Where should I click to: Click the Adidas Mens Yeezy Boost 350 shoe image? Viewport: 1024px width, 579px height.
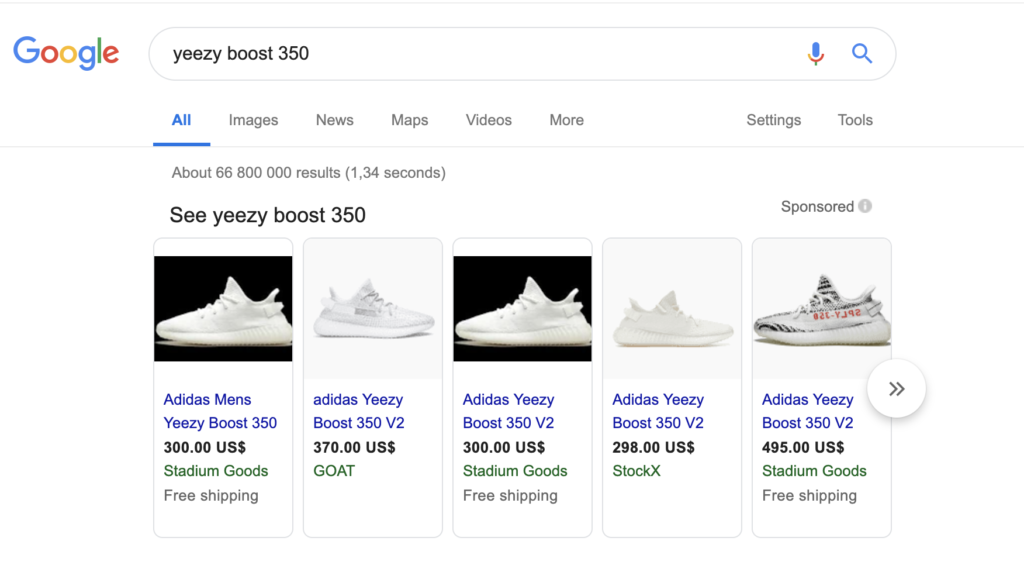pyautogui.click(x=223, y=309)
